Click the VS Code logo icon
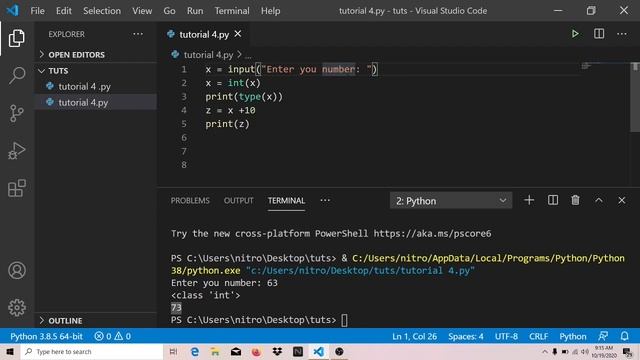The height and width of the screenshot is (360, 640). coord(13,10)
